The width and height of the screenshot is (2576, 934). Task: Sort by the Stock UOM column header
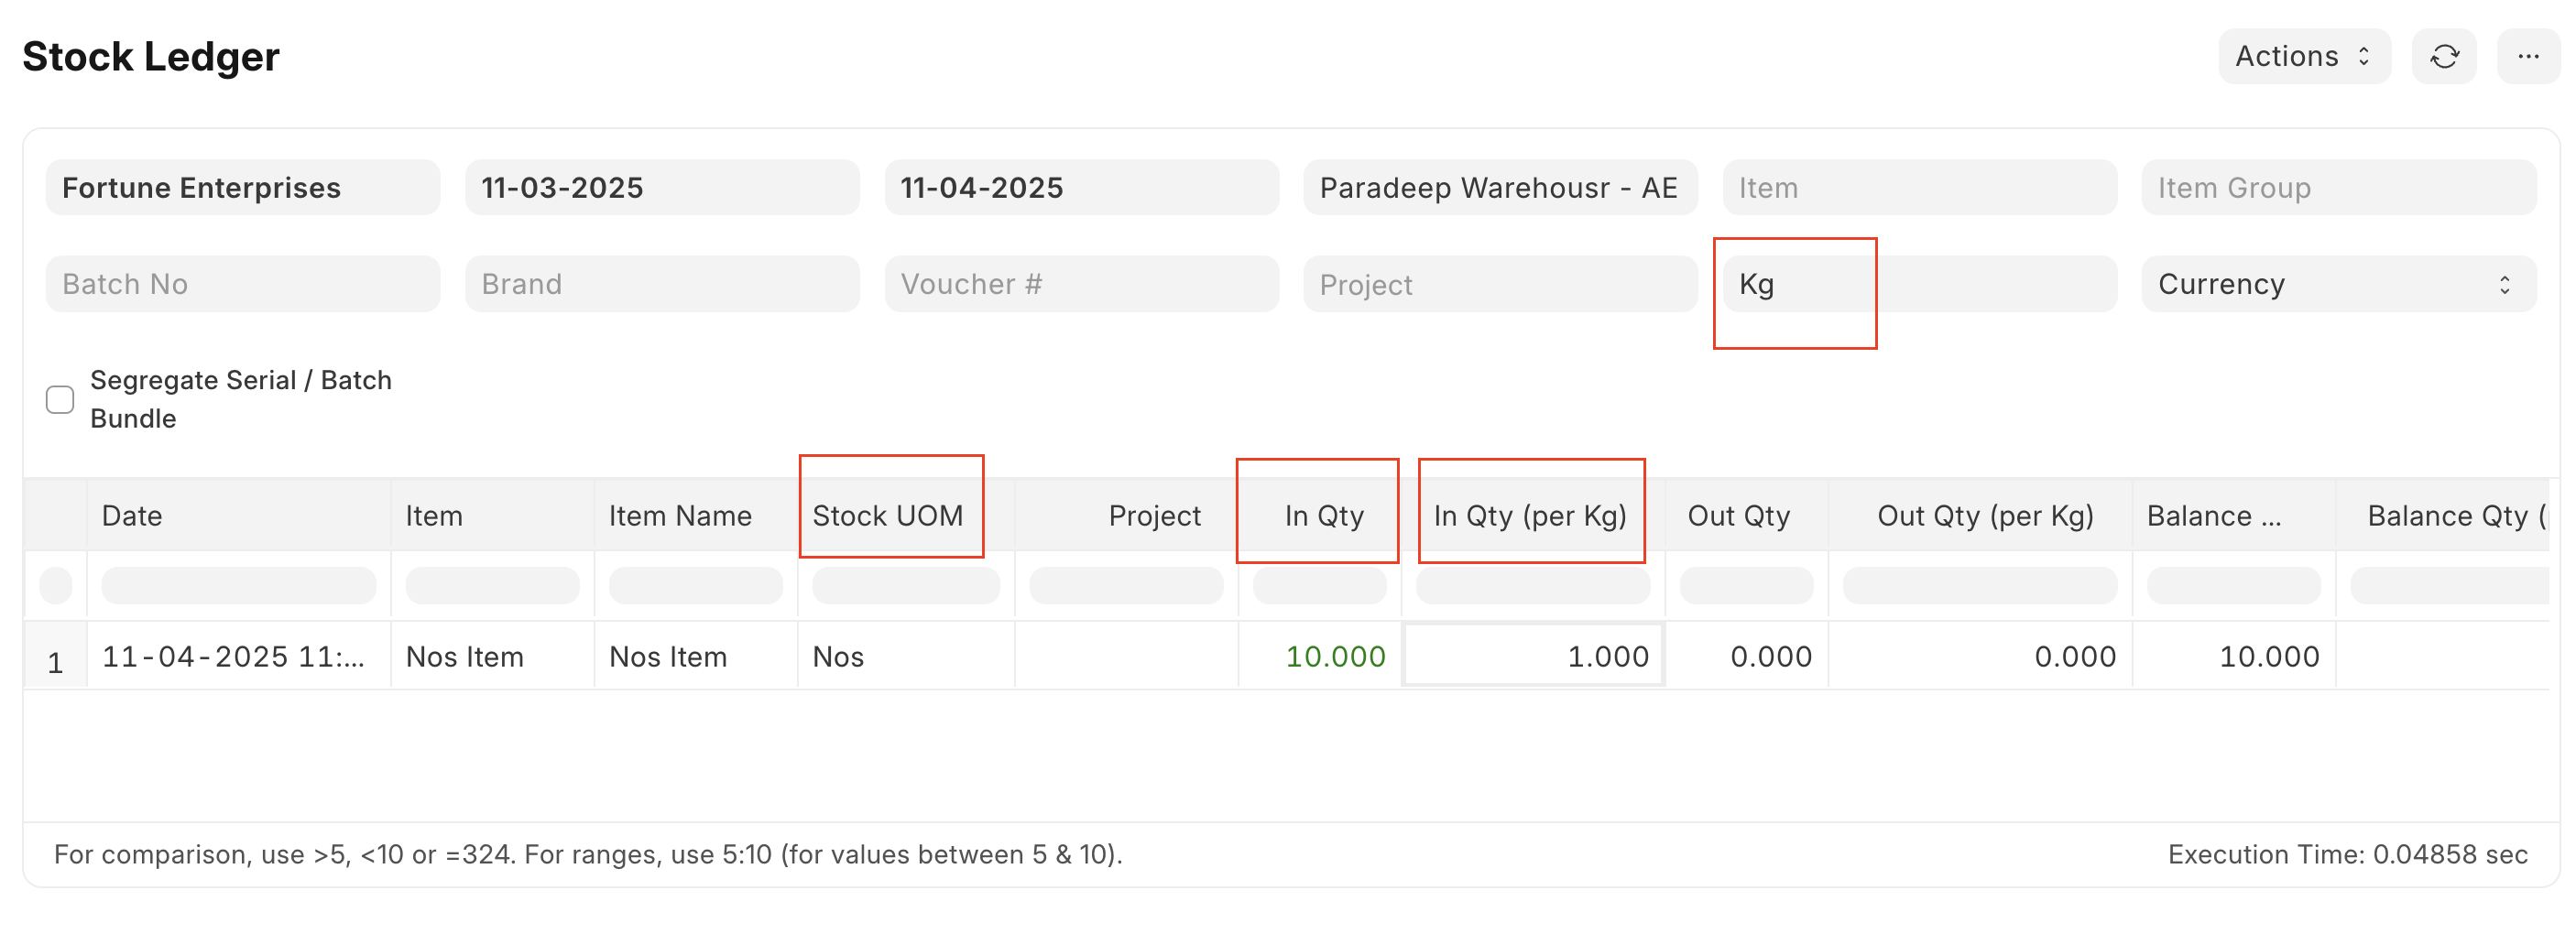887,516
